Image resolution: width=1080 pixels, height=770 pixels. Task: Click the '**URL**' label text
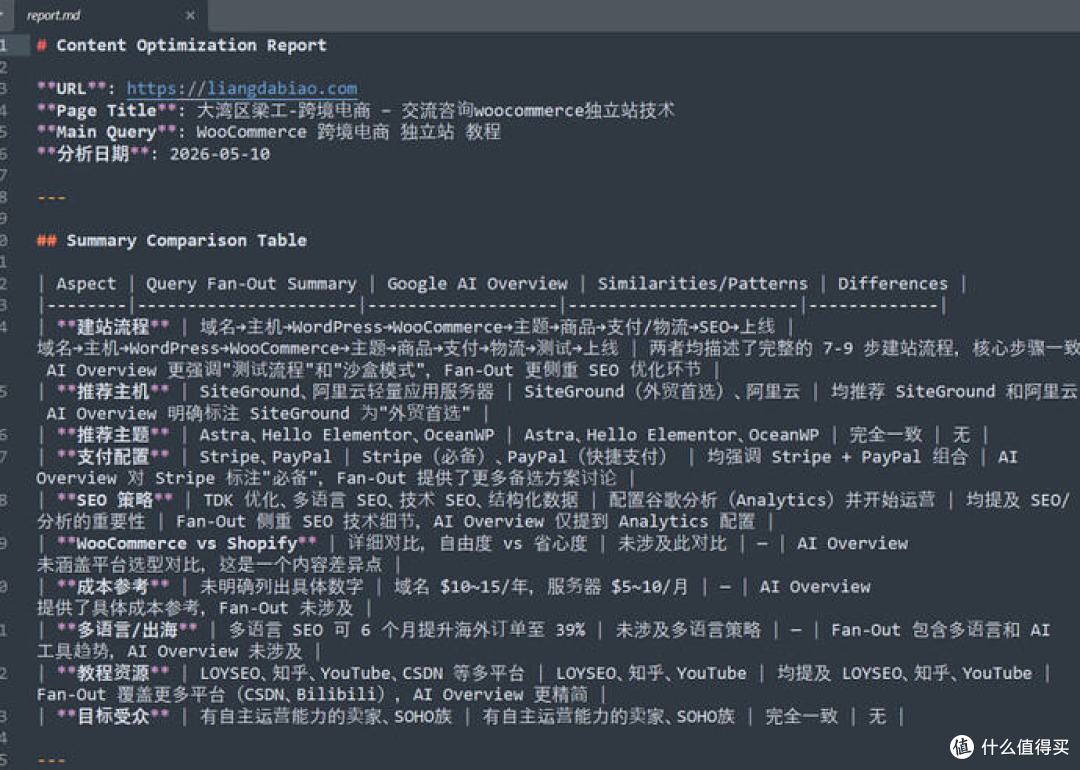72,89
